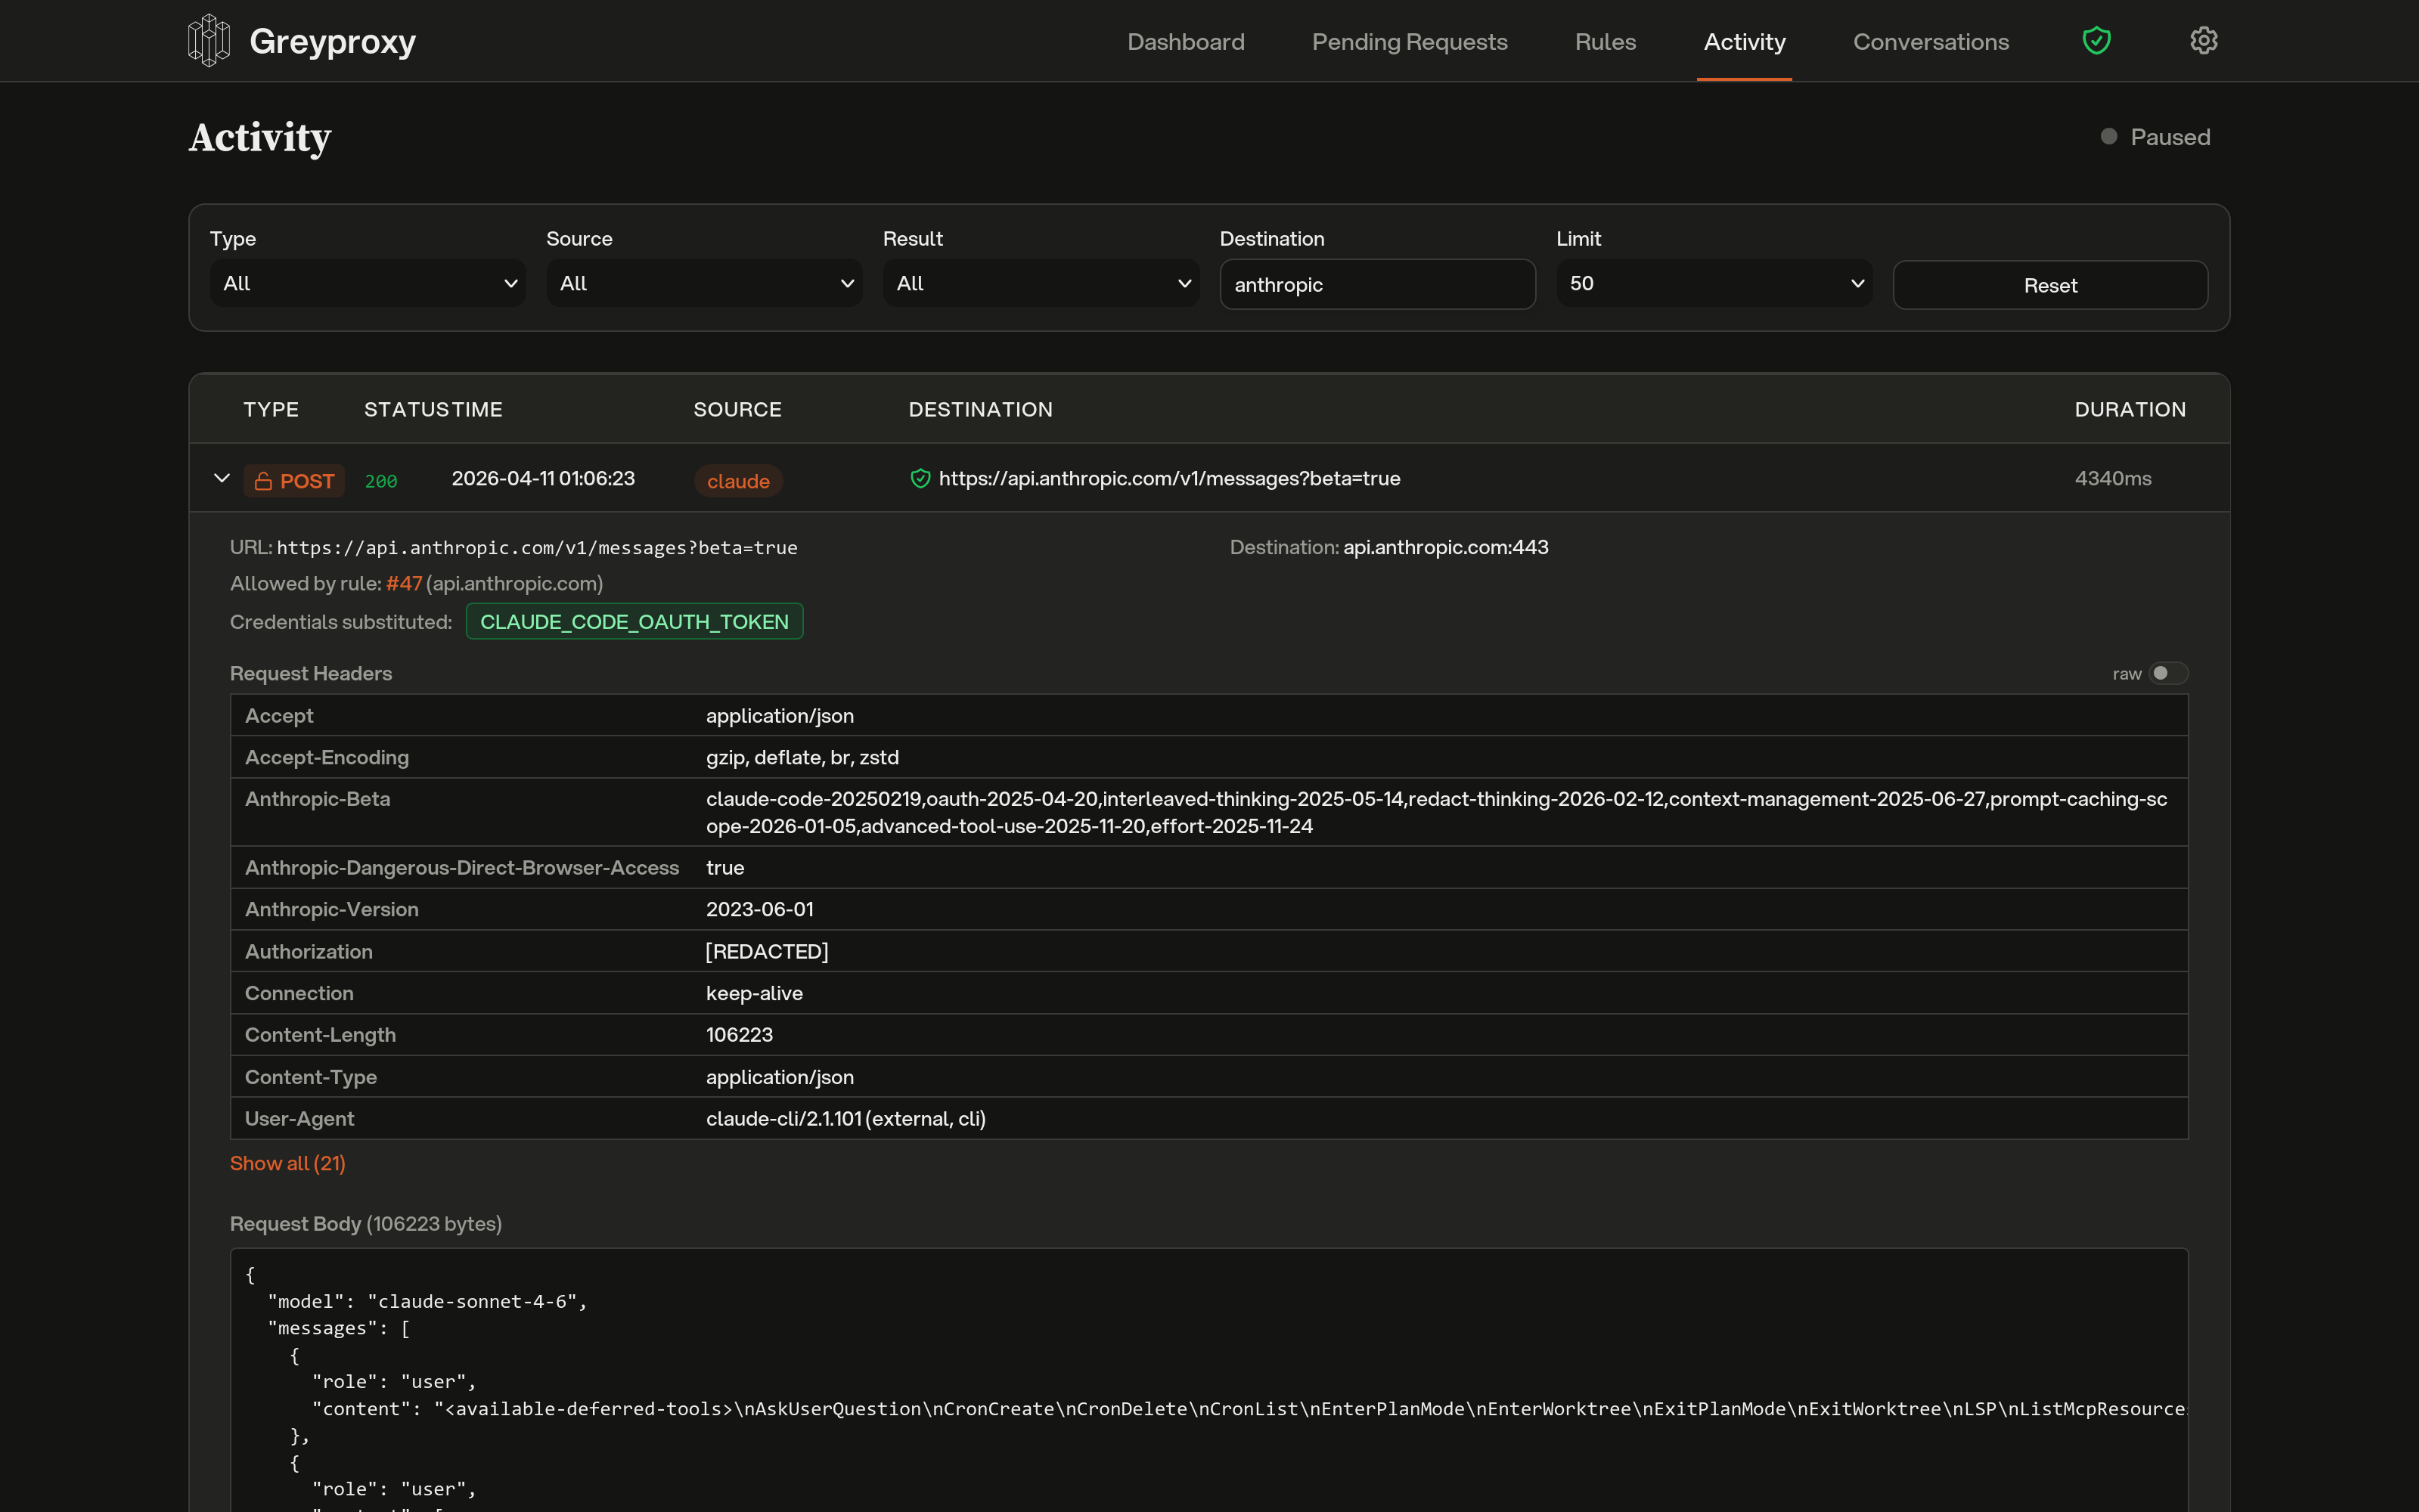This screenshot has height=1512, width=2420.
Task: Click the verified shield icon beside the anthropic URL
Action: coord(920,478)
